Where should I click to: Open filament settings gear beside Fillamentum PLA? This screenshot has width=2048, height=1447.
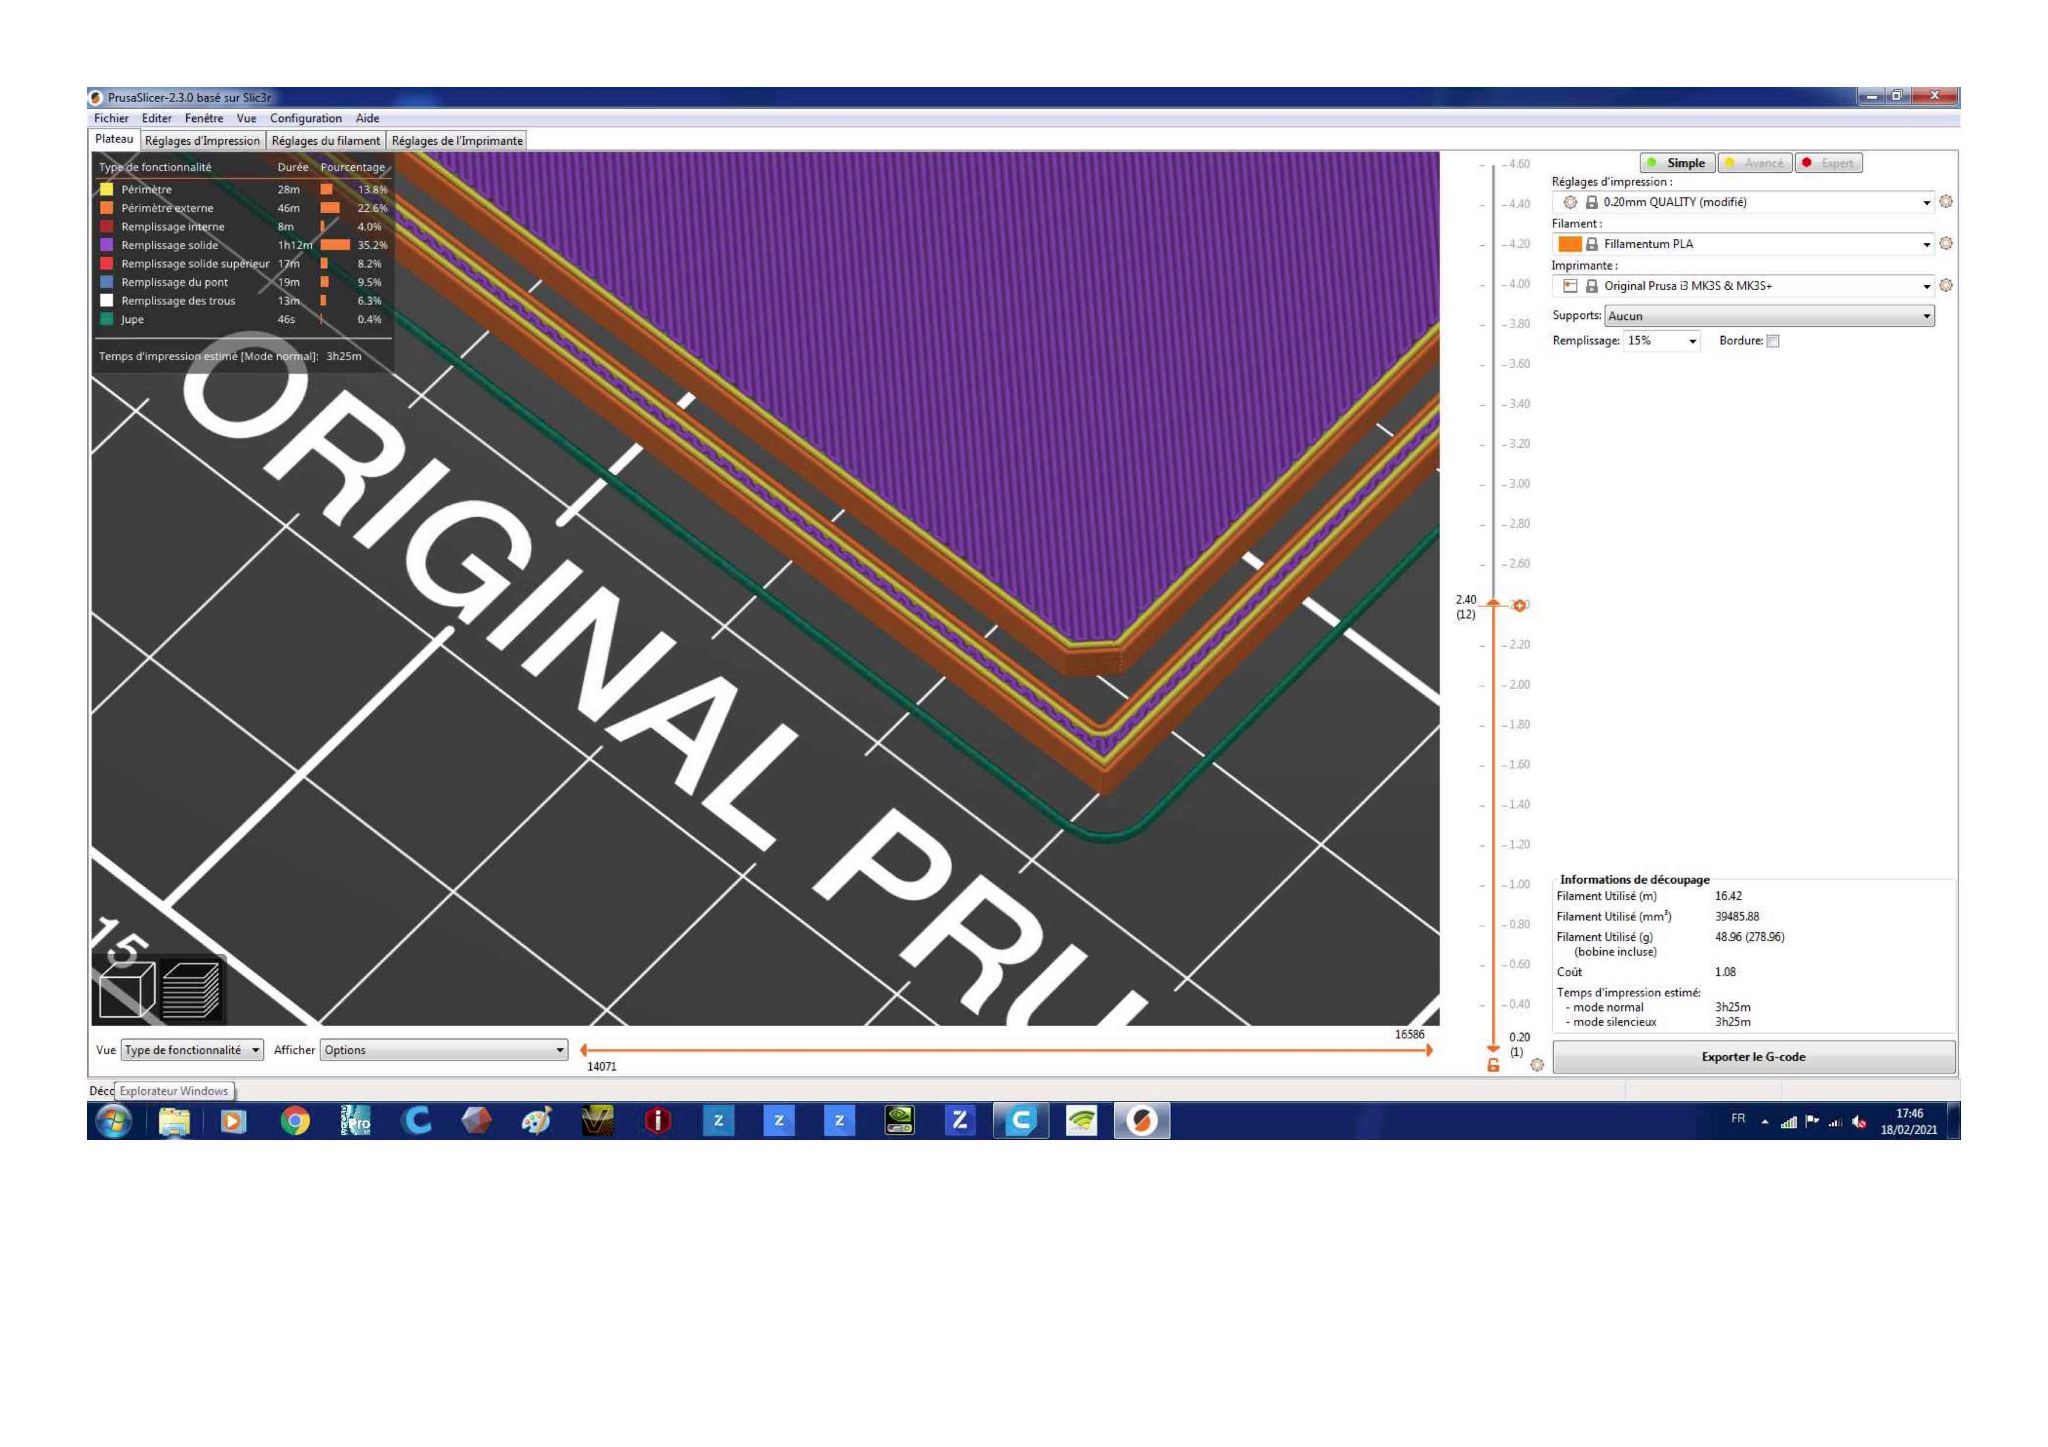[x=1945, y=244]
